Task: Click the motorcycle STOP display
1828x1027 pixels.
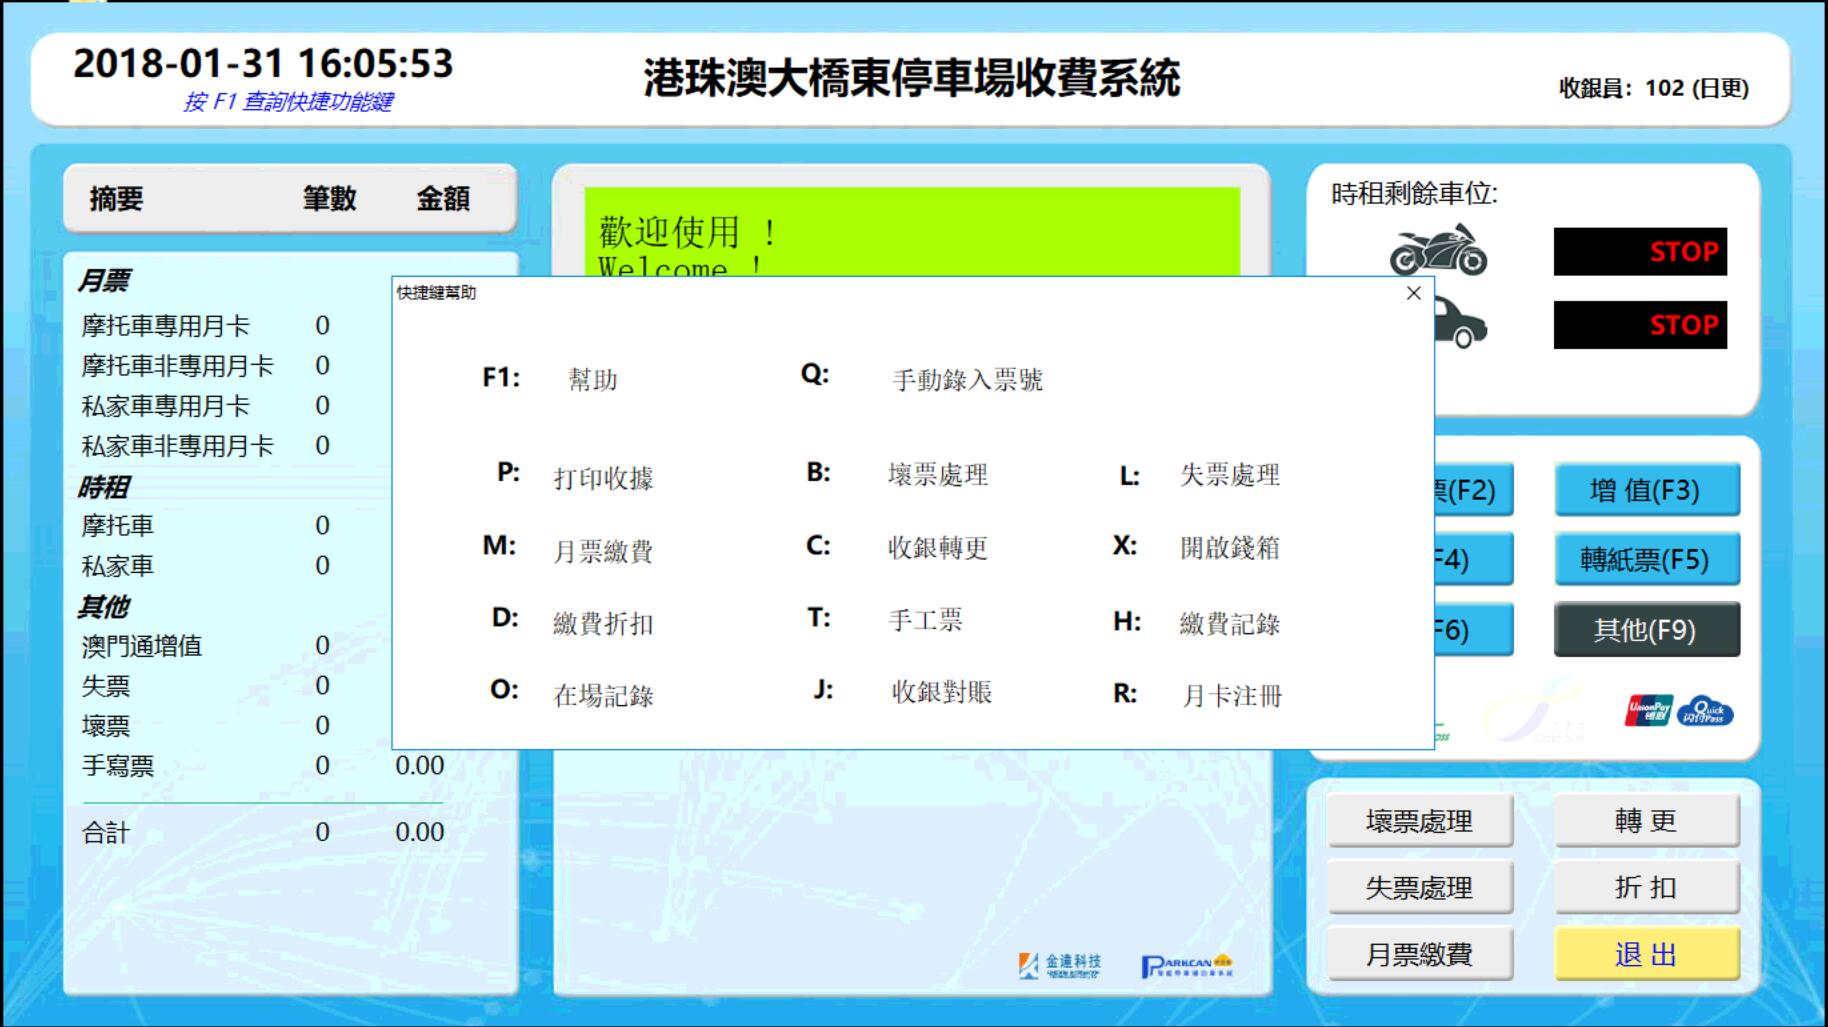Action: coord(1640,253)
